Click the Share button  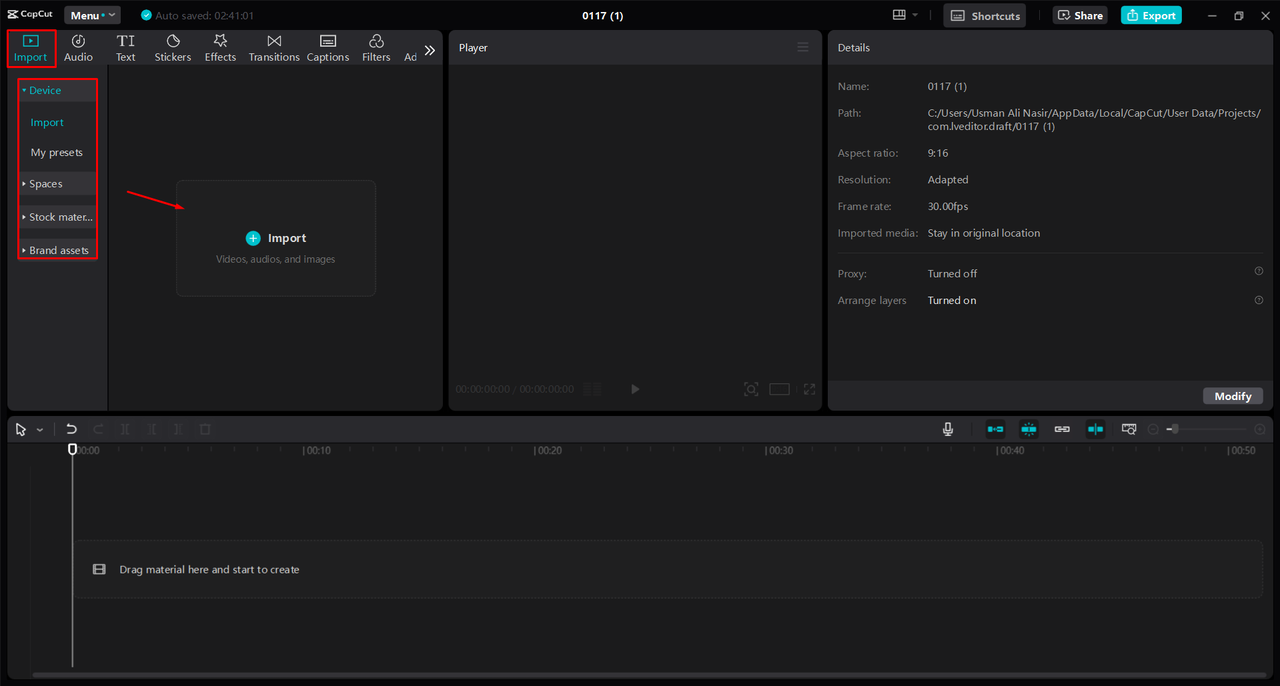tap(1080, 15)
